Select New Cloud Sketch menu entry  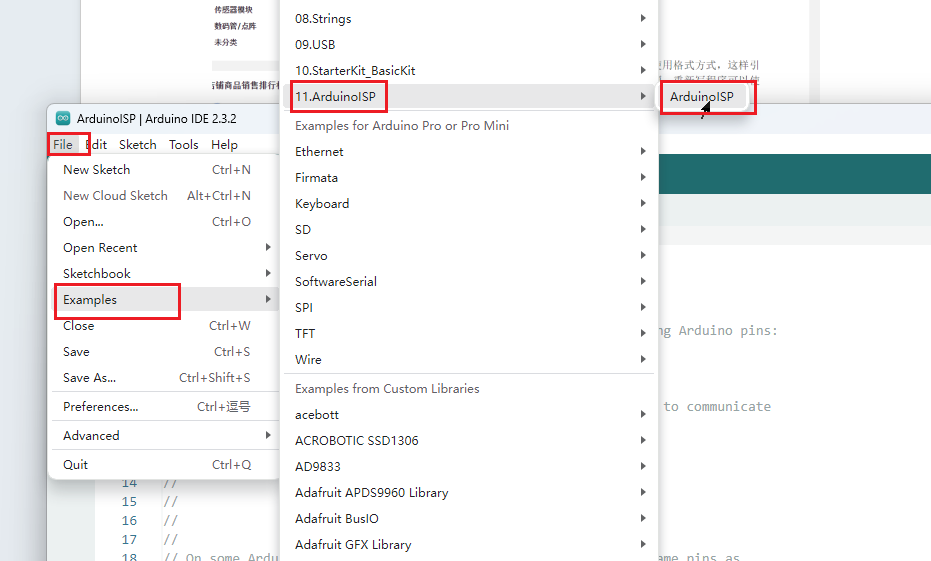115,196
